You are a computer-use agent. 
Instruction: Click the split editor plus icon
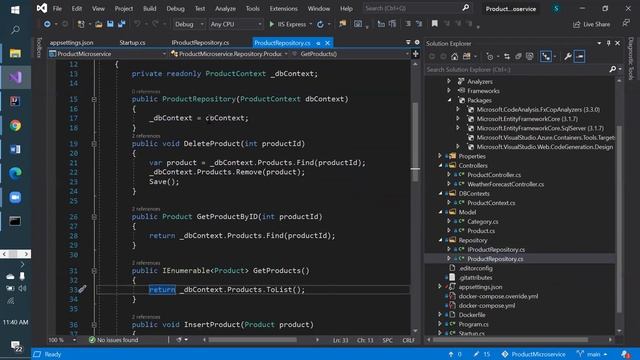pyautogui.click(x=416, y=53)
